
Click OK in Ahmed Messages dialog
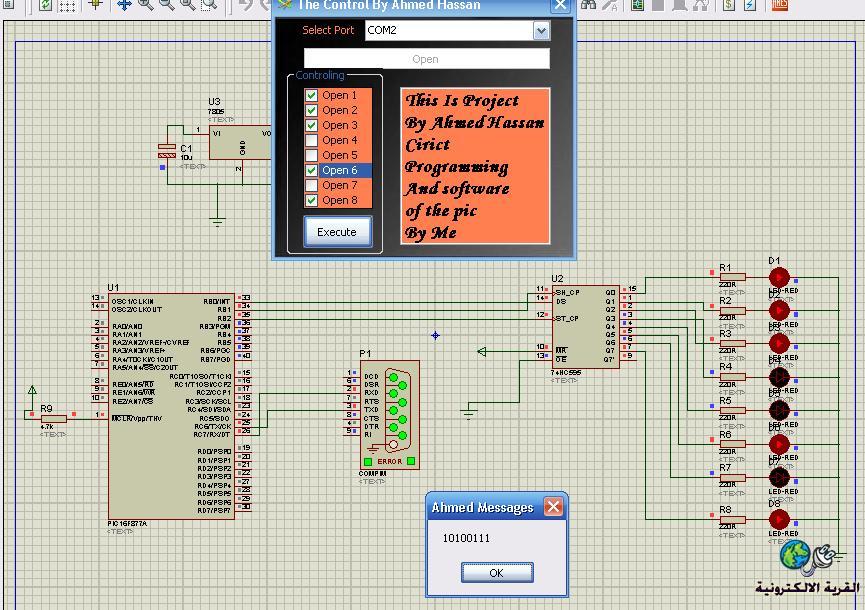pyautogui.click(x=496, y=573)
